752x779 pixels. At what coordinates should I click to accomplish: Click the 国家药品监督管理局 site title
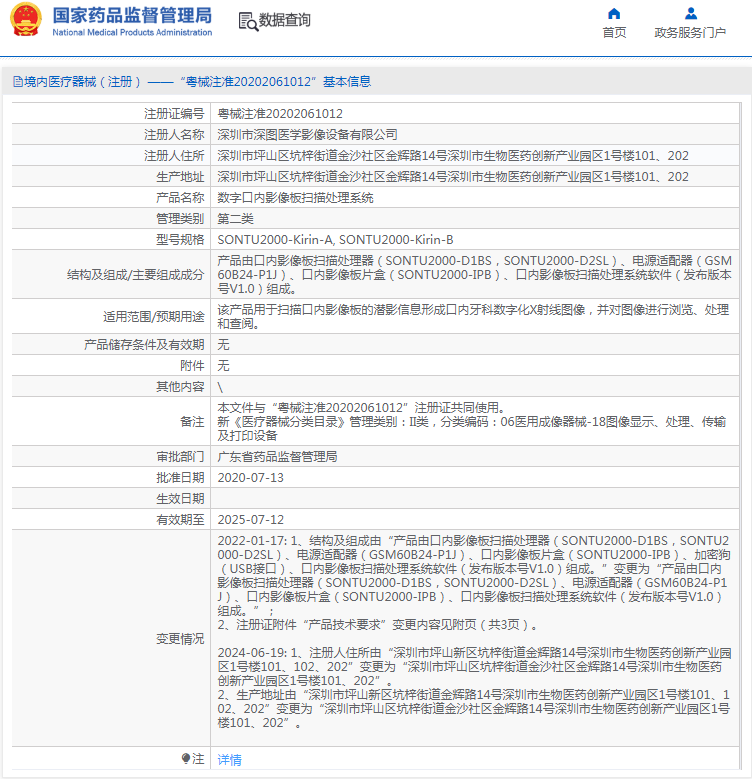[x=132, y=15]
